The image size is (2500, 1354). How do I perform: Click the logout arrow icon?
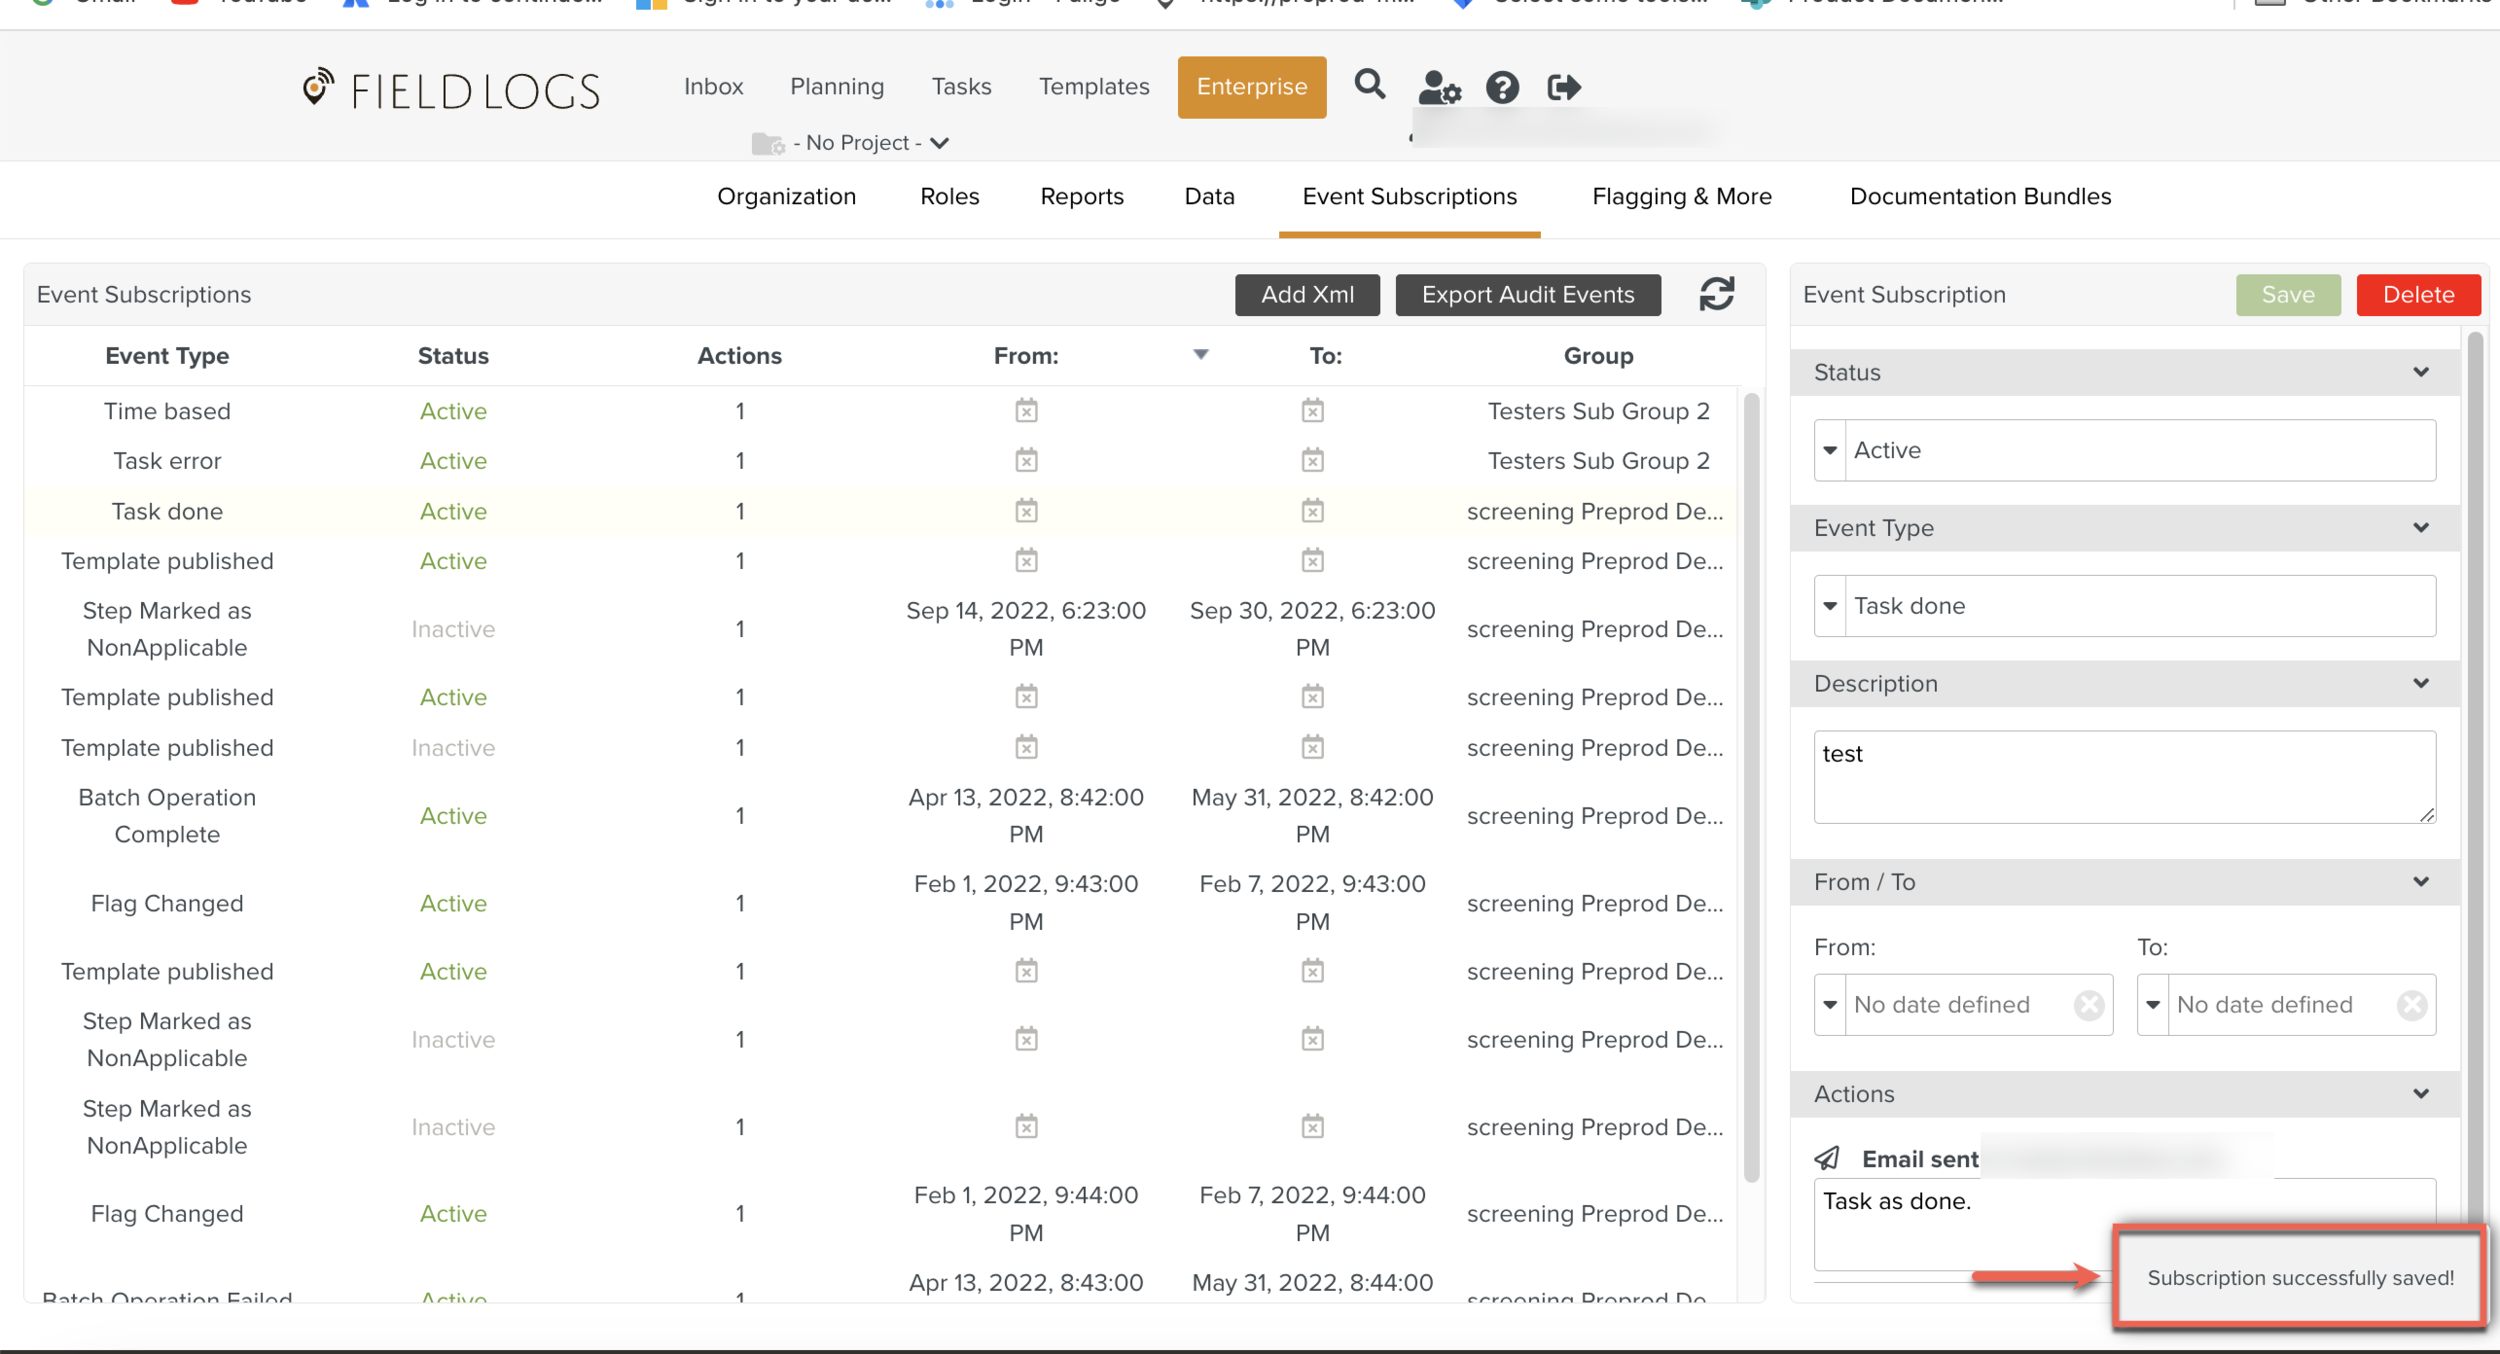pyautogui.click(x=1563, y=87)
